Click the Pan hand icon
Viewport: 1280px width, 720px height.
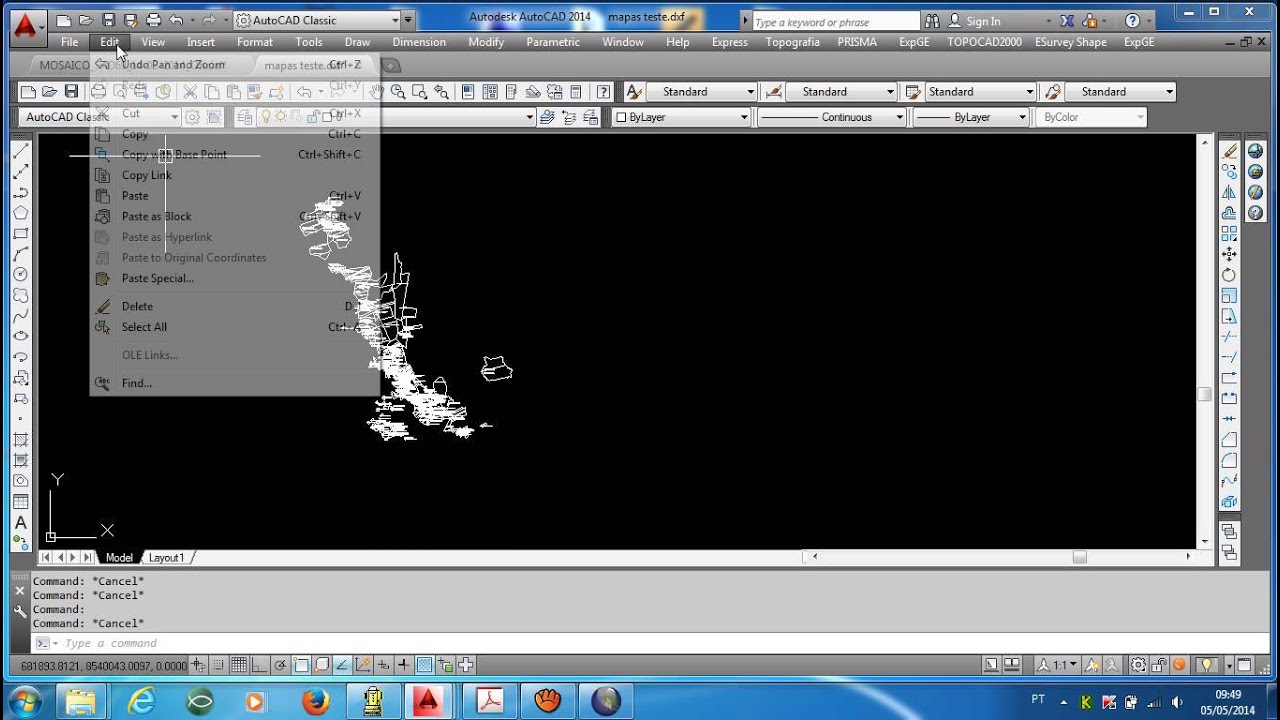click(377, 92)
